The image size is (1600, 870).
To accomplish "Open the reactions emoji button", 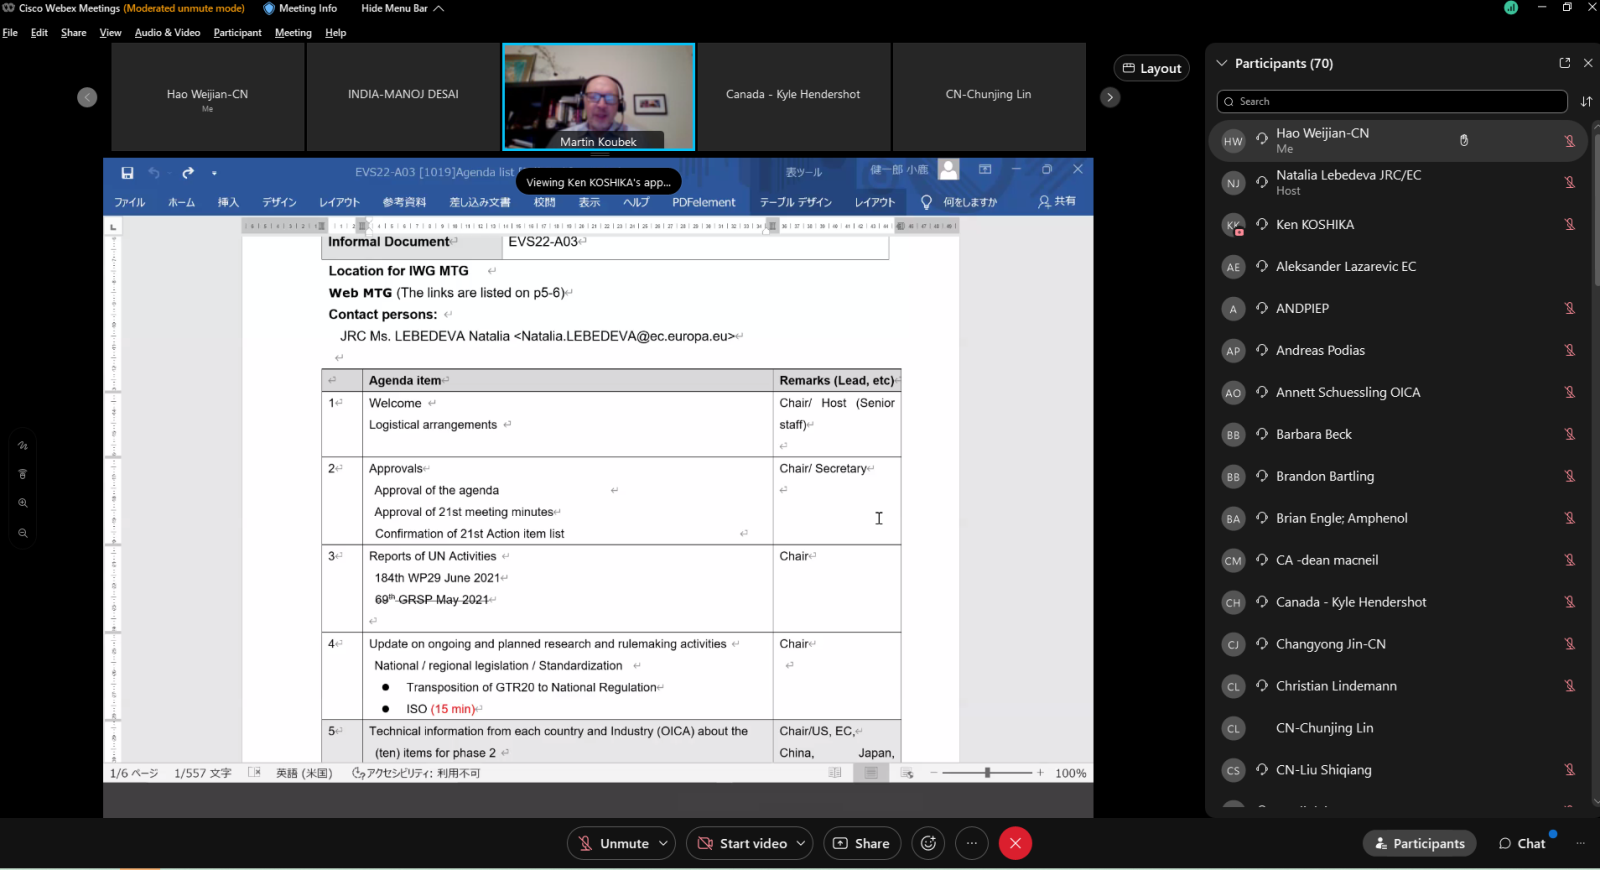I will pos(928,843).
